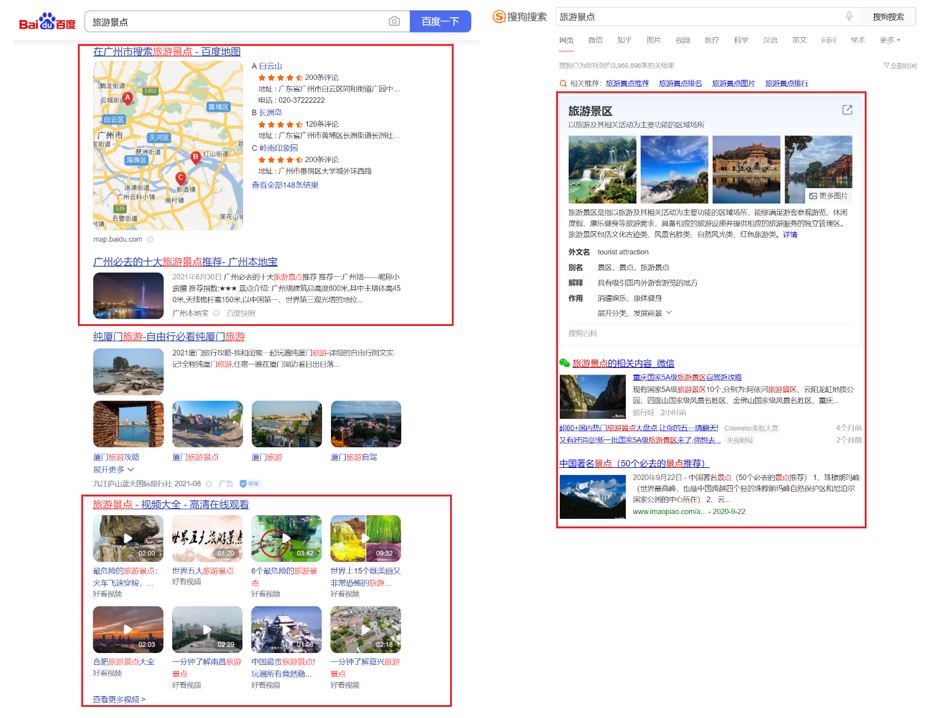Screen dimensions: 946x718
Task: Open 旅游景区 card external link icon
Action: (847, 110)
